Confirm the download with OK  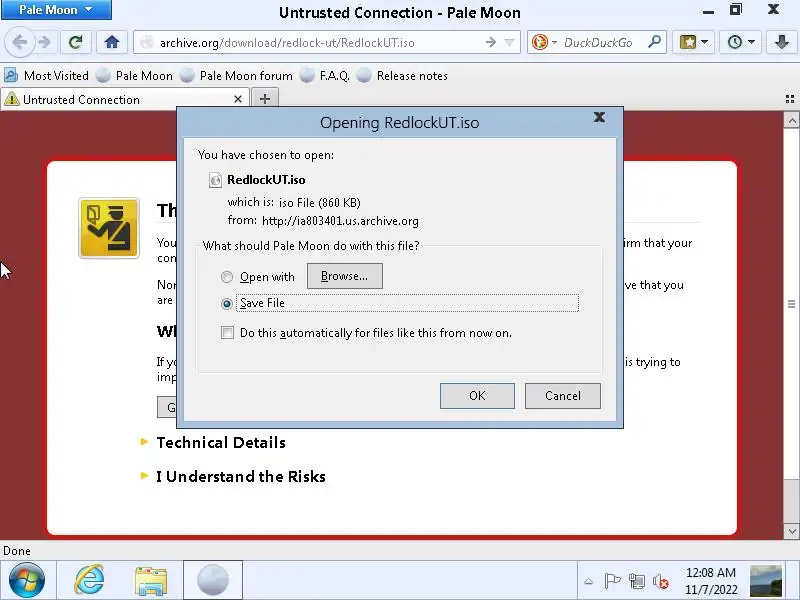point(477,396)
